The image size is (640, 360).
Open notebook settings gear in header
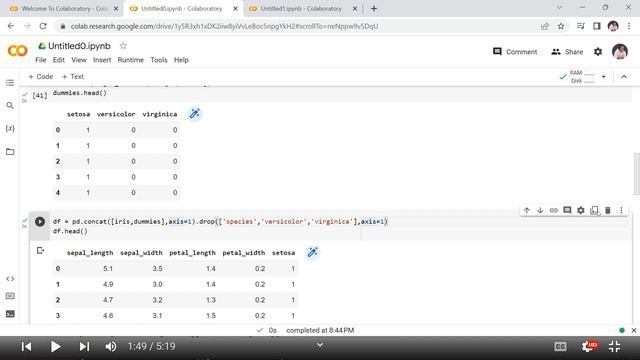point(598,52)
